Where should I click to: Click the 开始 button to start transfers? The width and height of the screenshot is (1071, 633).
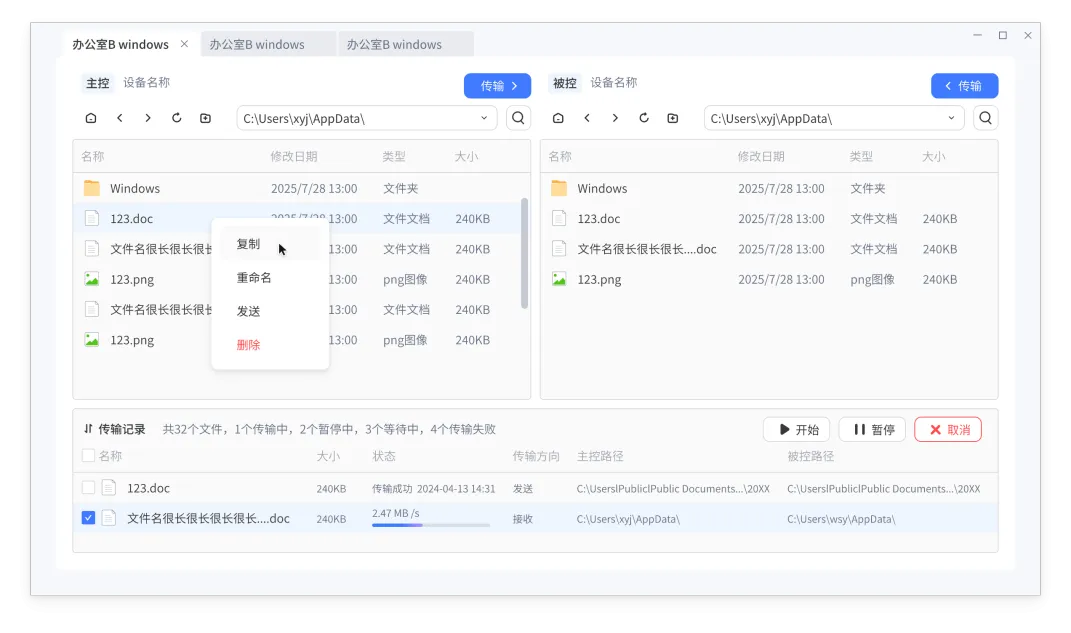click(796, 429)
